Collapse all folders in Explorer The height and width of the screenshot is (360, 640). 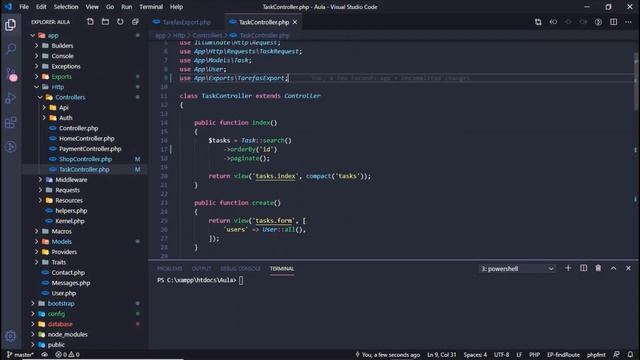(x=135, y=22)
